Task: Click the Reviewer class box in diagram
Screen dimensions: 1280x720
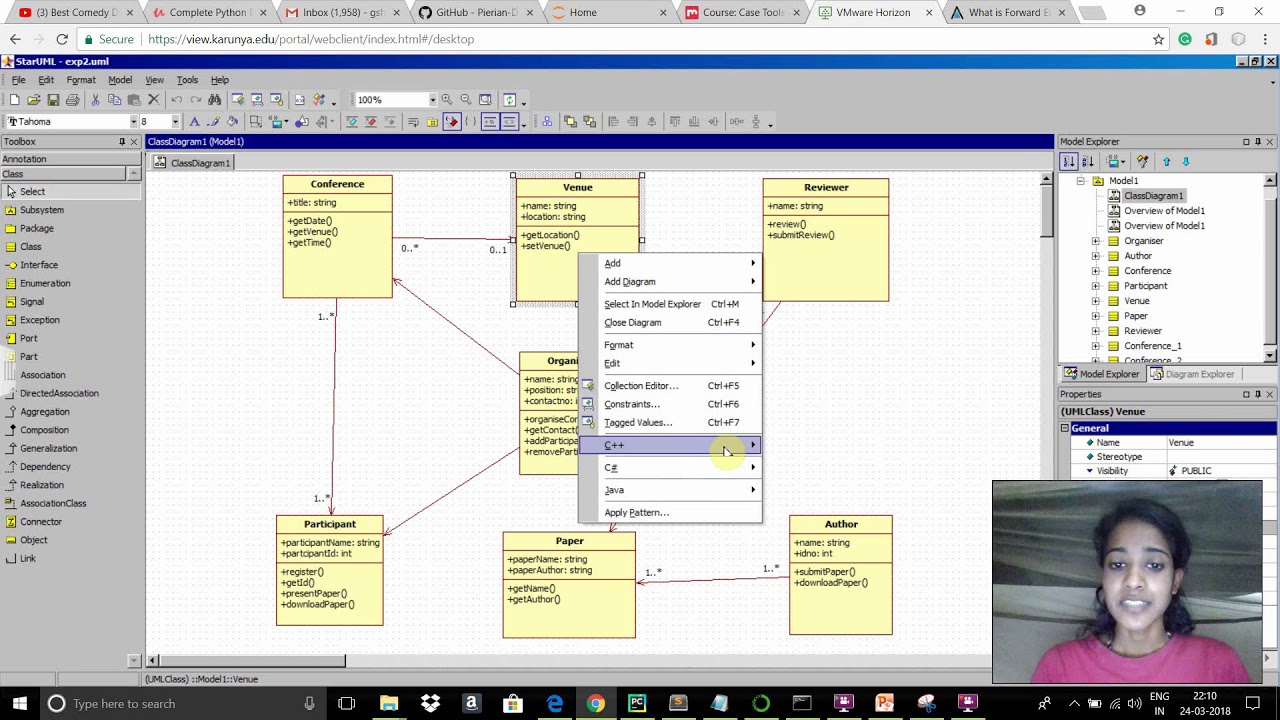Action: (x=826, y=240)
